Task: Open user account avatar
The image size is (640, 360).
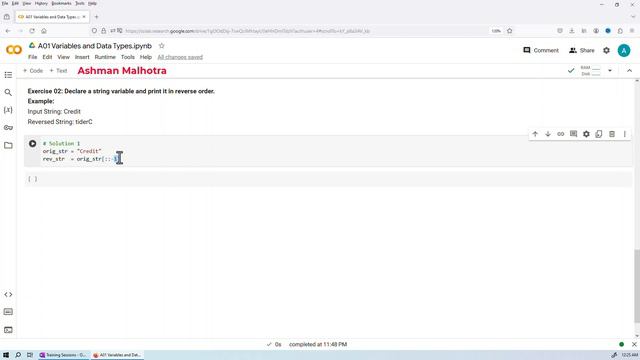Action: click(624, 50)
